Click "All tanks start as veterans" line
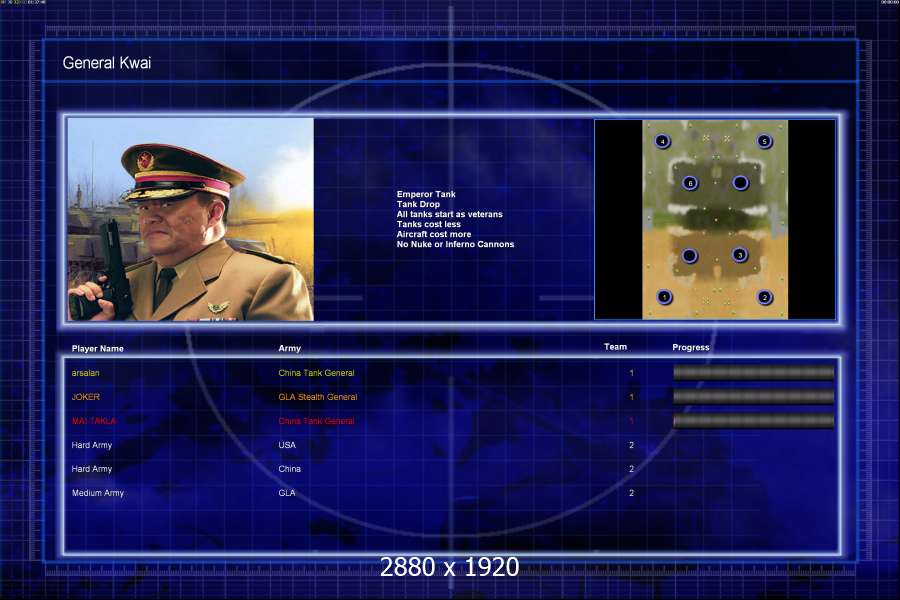900x600 pixels. point(449,214)
